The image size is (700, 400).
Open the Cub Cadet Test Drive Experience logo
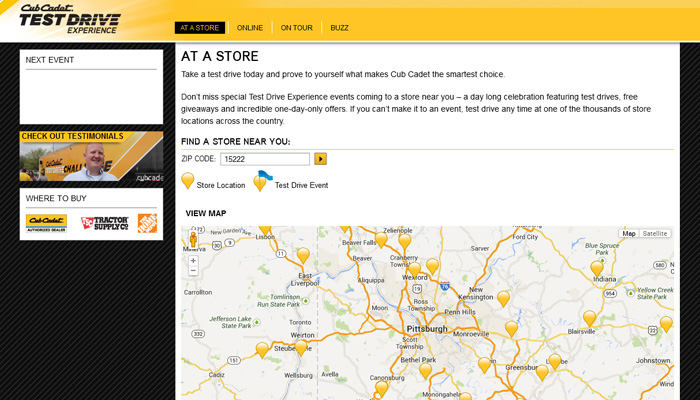[x=70, y=19]
